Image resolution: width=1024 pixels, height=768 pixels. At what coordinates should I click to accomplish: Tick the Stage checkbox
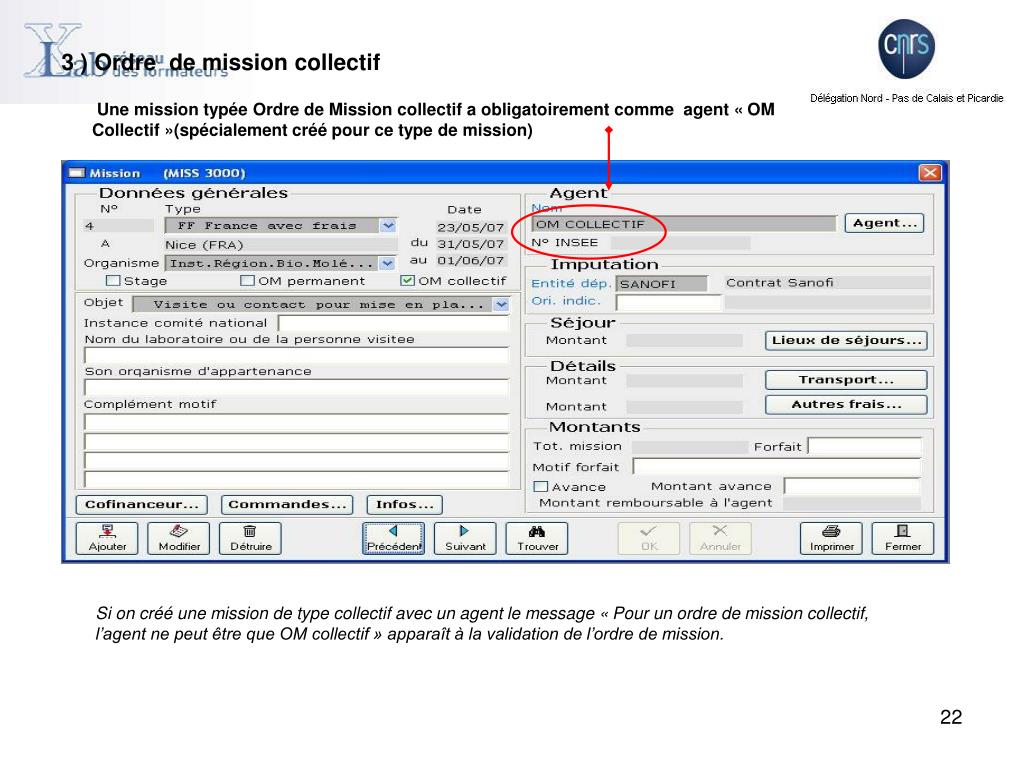pos(113,281)
